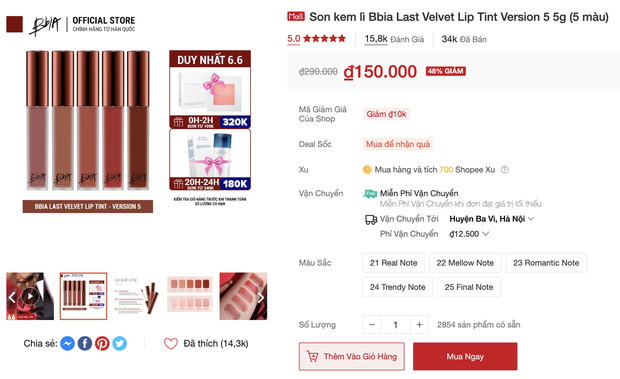This screenshot has width=620, height=379.
Task: Select the color swatch palette thumbnail
Action: [190, 296]
